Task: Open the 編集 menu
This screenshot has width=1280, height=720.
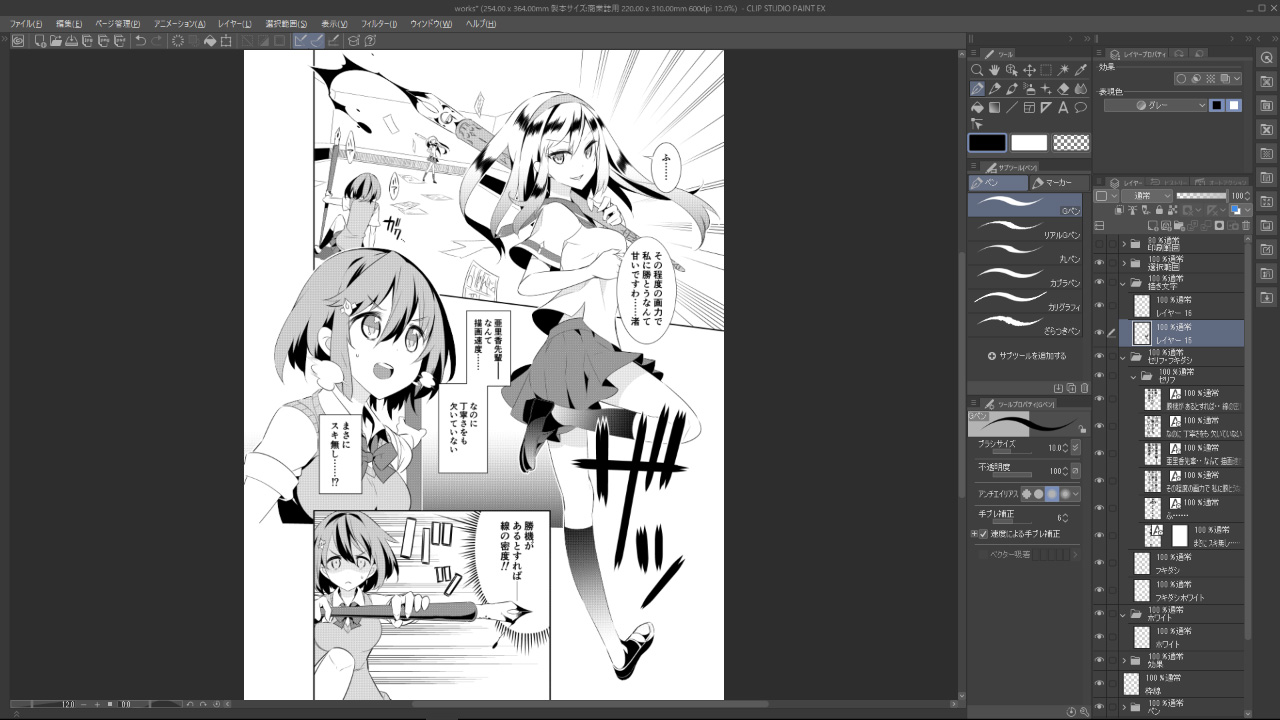Action: click(x=69, y=23)
